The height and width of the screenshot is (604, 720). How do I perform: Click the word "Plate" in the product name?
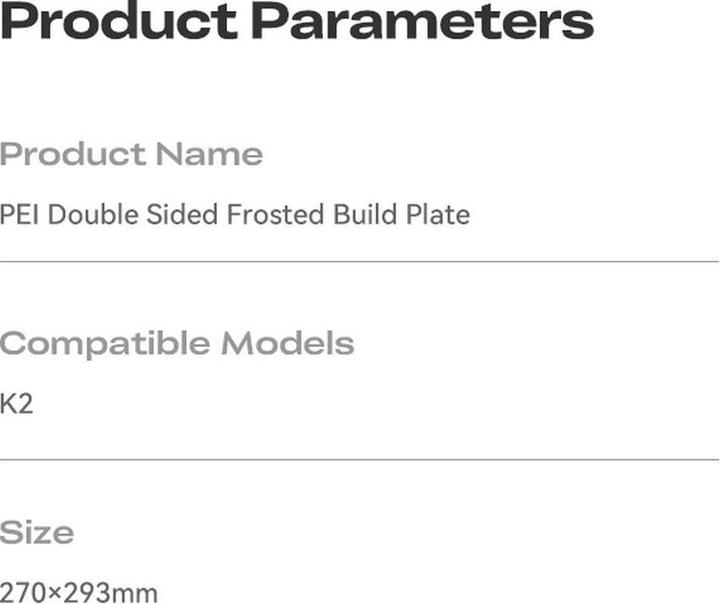click(439, 214)
